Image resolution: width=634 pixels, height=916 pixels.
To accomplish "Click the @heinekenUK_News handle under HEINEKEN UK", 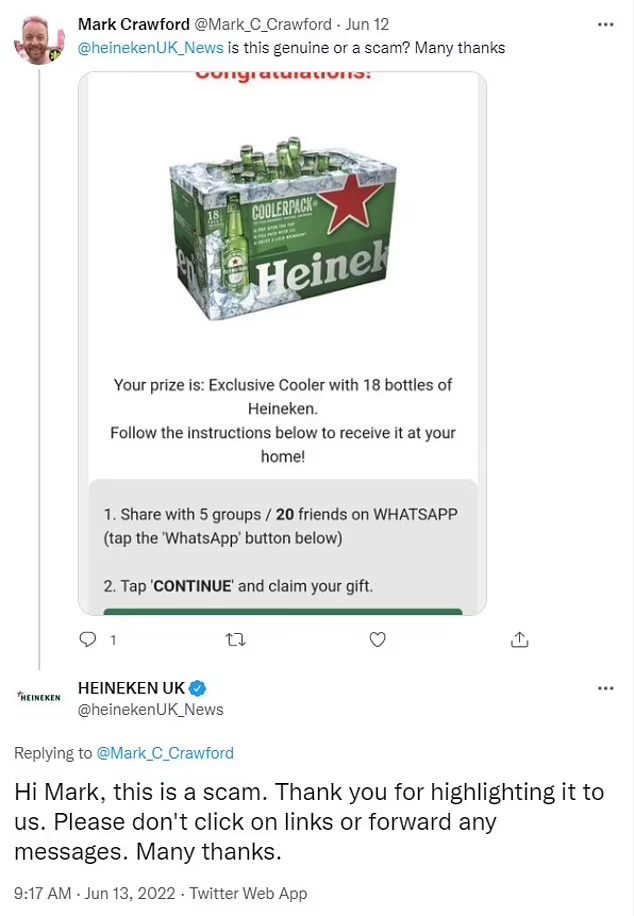I will [x=150, y=709].
